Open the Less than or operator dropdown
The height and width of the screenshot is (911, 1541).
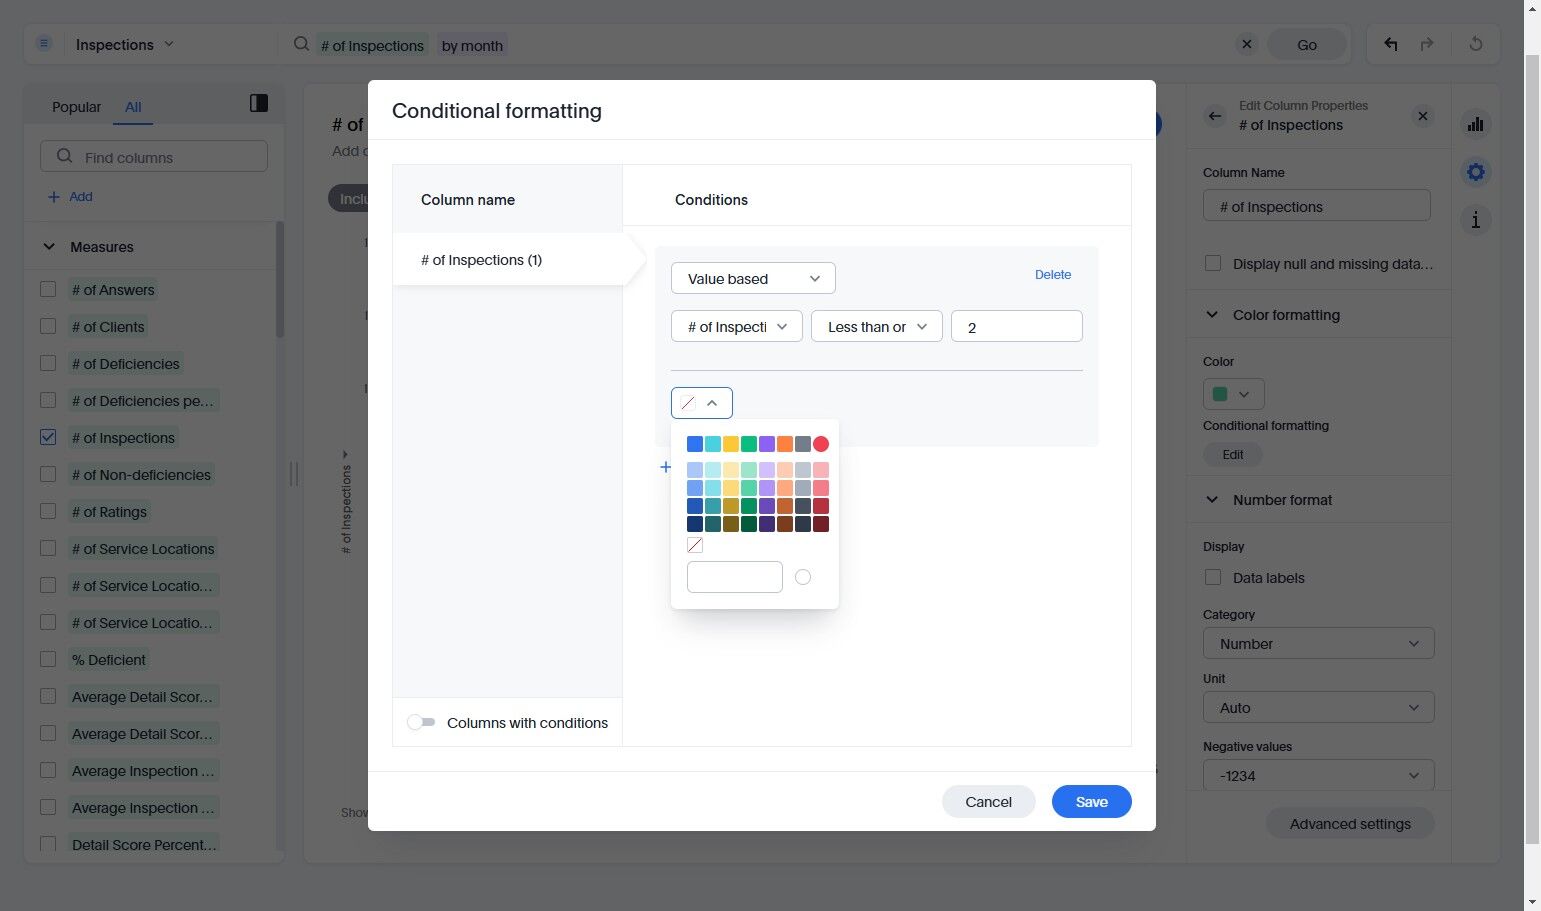876,326
